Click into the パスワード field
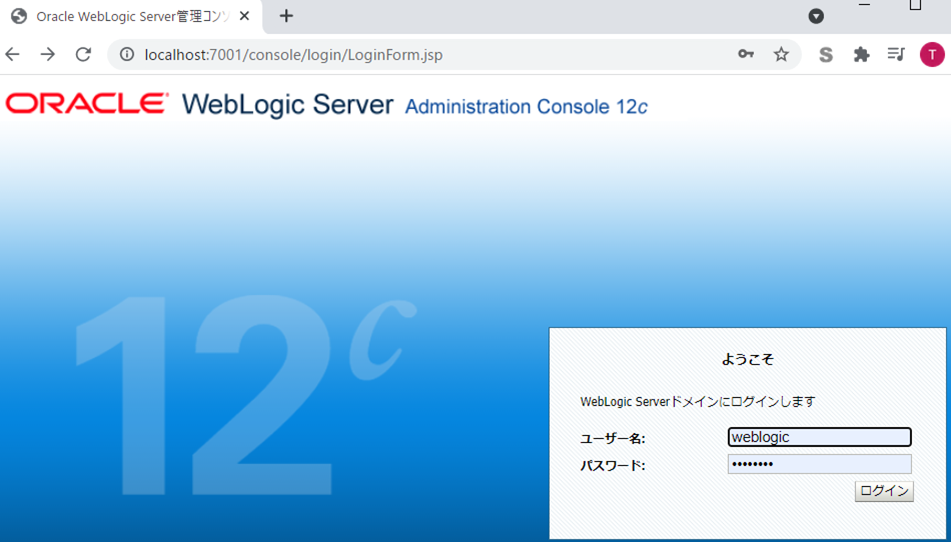 pyautogui.click(x=819, y=464)
